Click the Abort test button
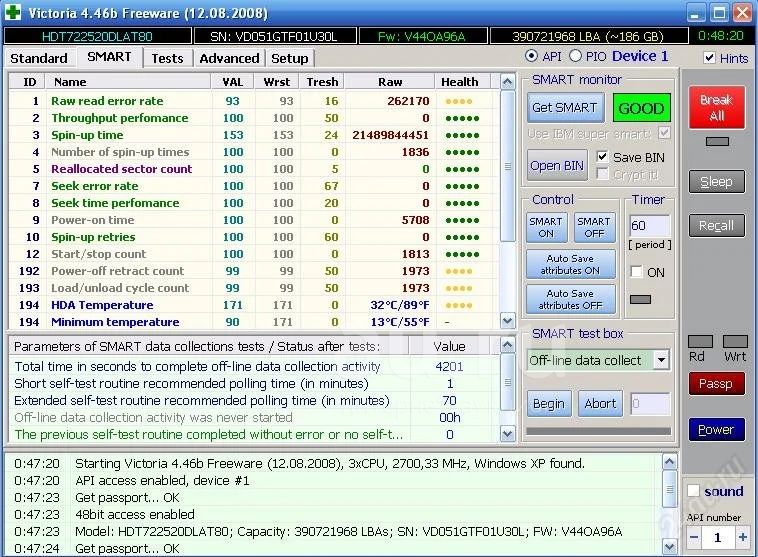This screenshot has height=557, width=758. pos(600,404)
